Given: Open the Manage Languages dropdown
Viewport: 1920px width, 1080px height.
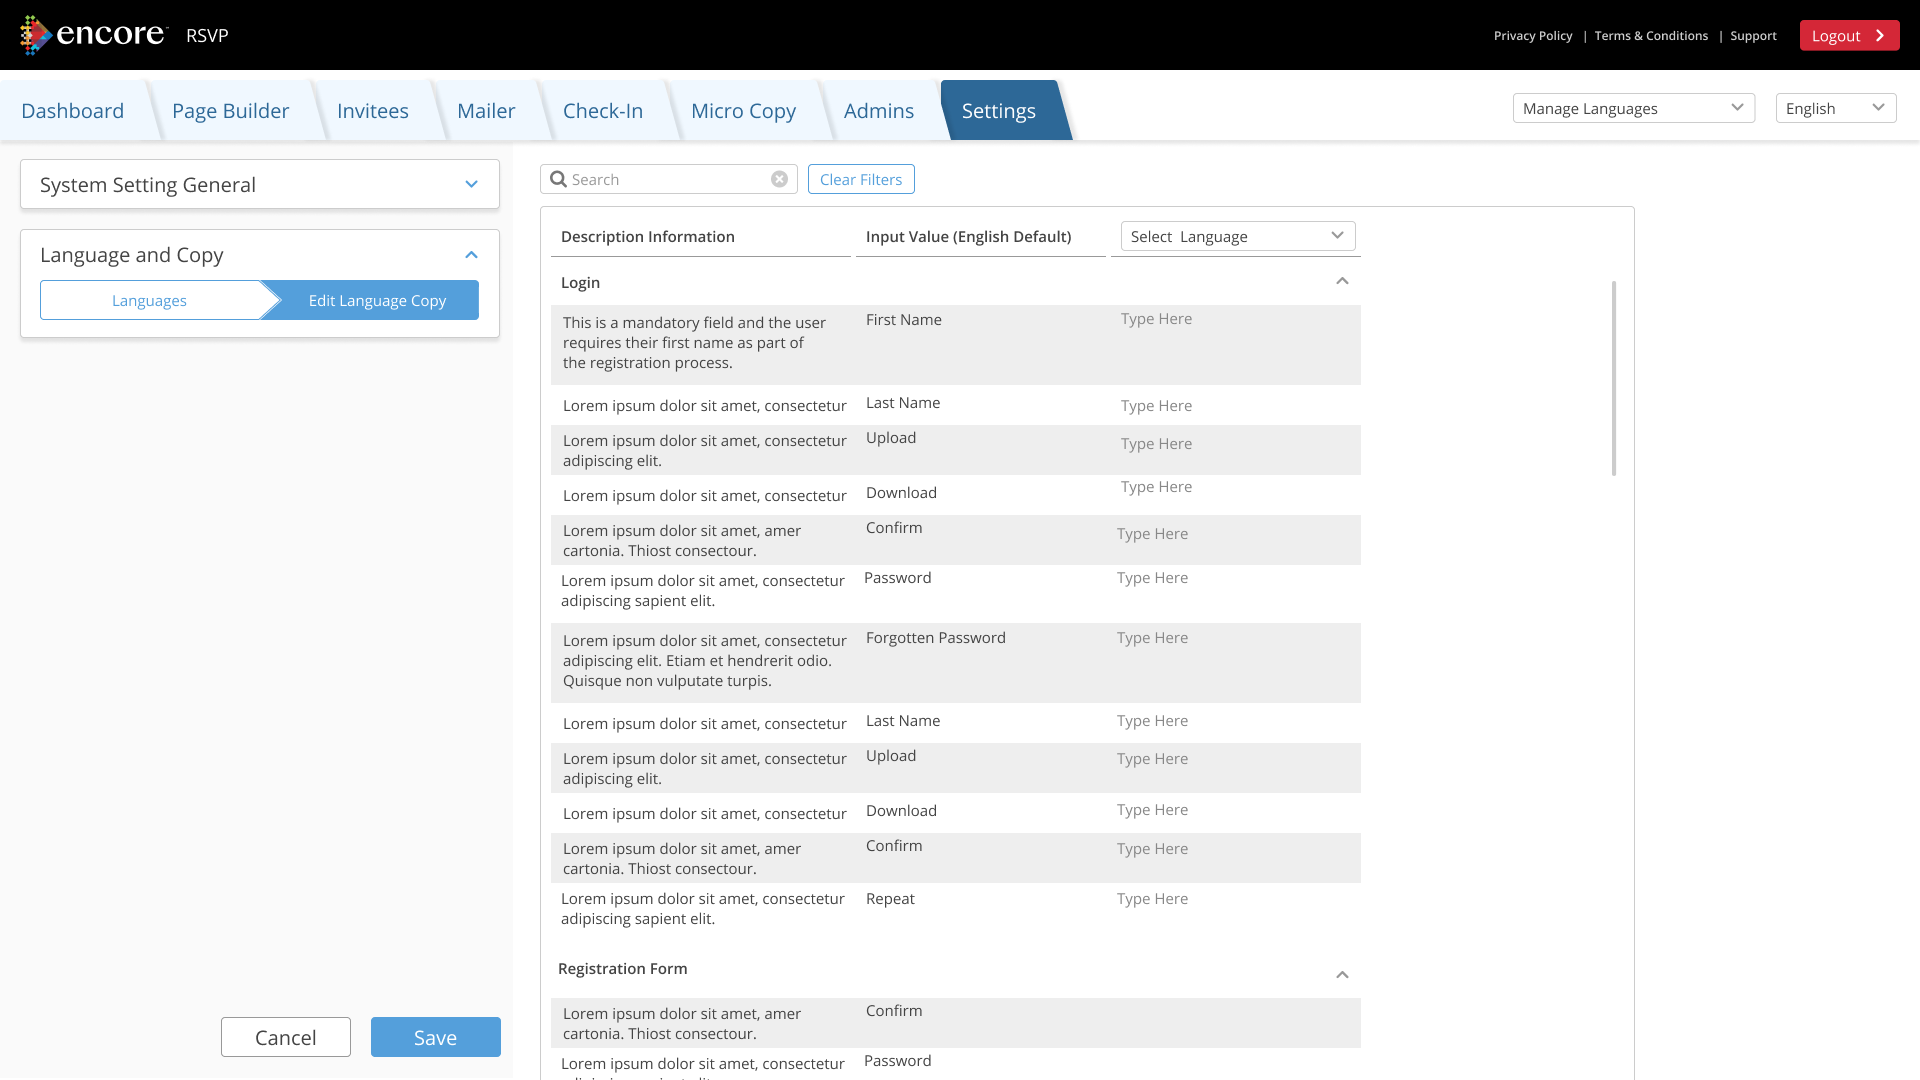Looking at the screenshot, I should (x=1633, y=109).
